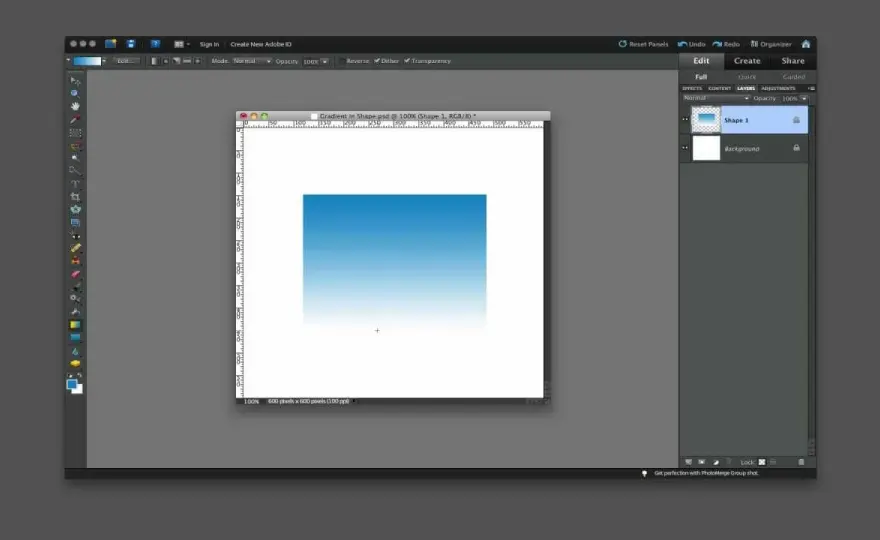This screenshot has height=540, width=880.
Task: Switch to Quick edit mode
Action: 747,77
